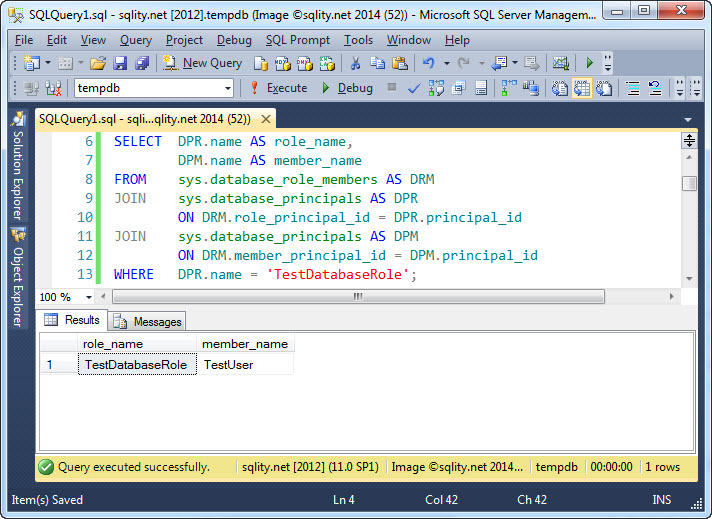Open the Activity Monitor icon
This screenshot has width=712, height=519.
(560, 63)
